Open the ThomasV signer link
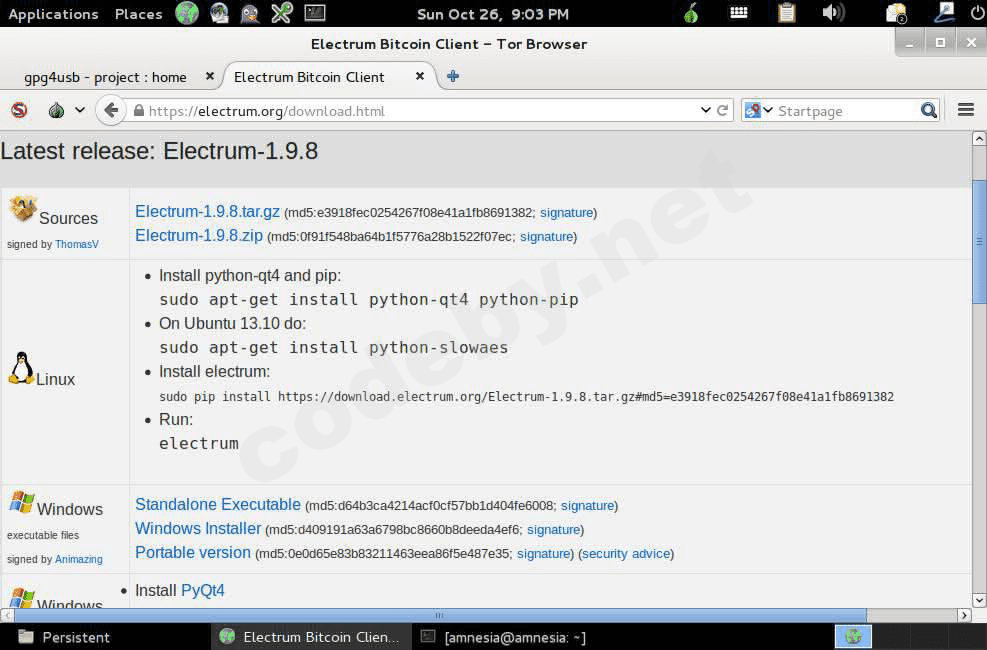 click(77, 244)
